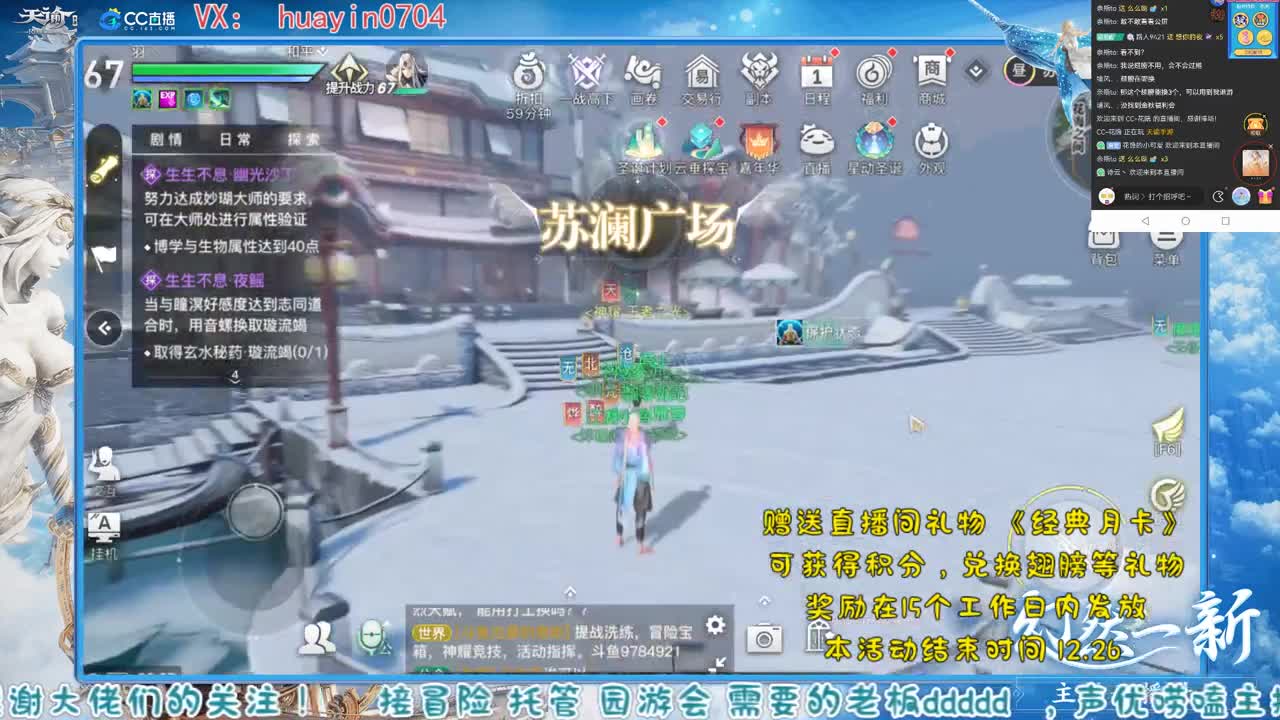Select the yellow scroll quest sidebar icon
This screenshot has width=1280, height=720.
pos(104,171)
